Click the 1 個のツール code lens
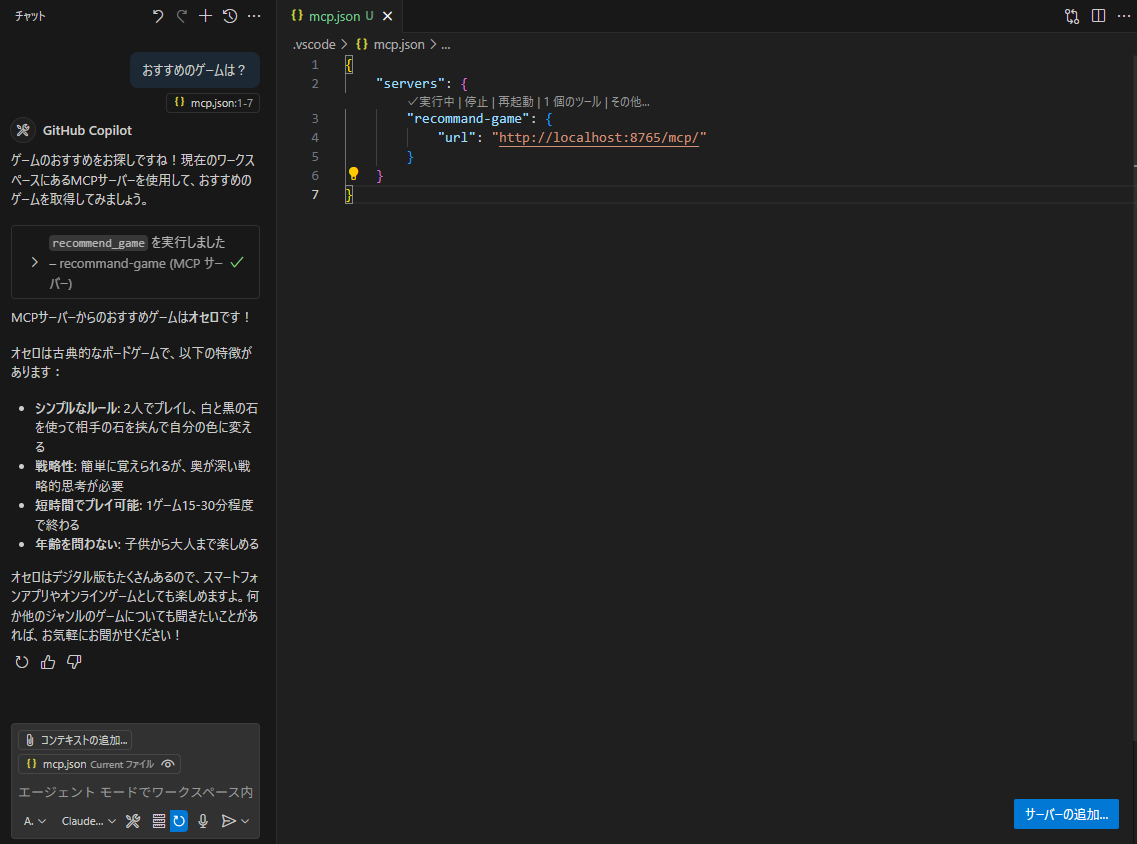Screen dimensions: 1137x844 click(x=572, y=102)
